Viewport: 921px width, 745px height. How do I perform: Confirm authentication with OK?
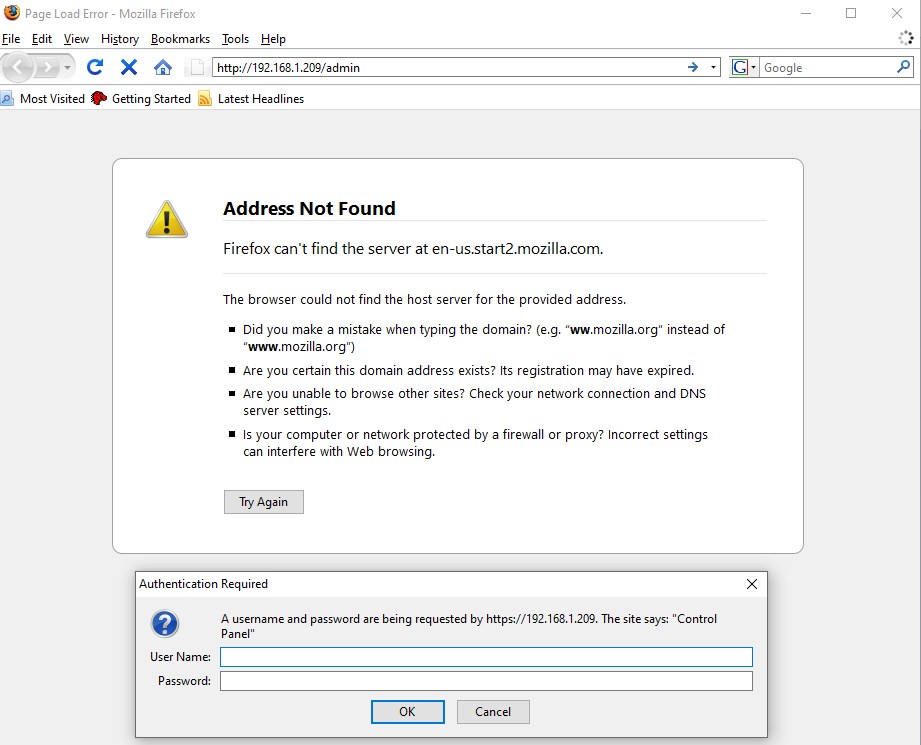408,712
